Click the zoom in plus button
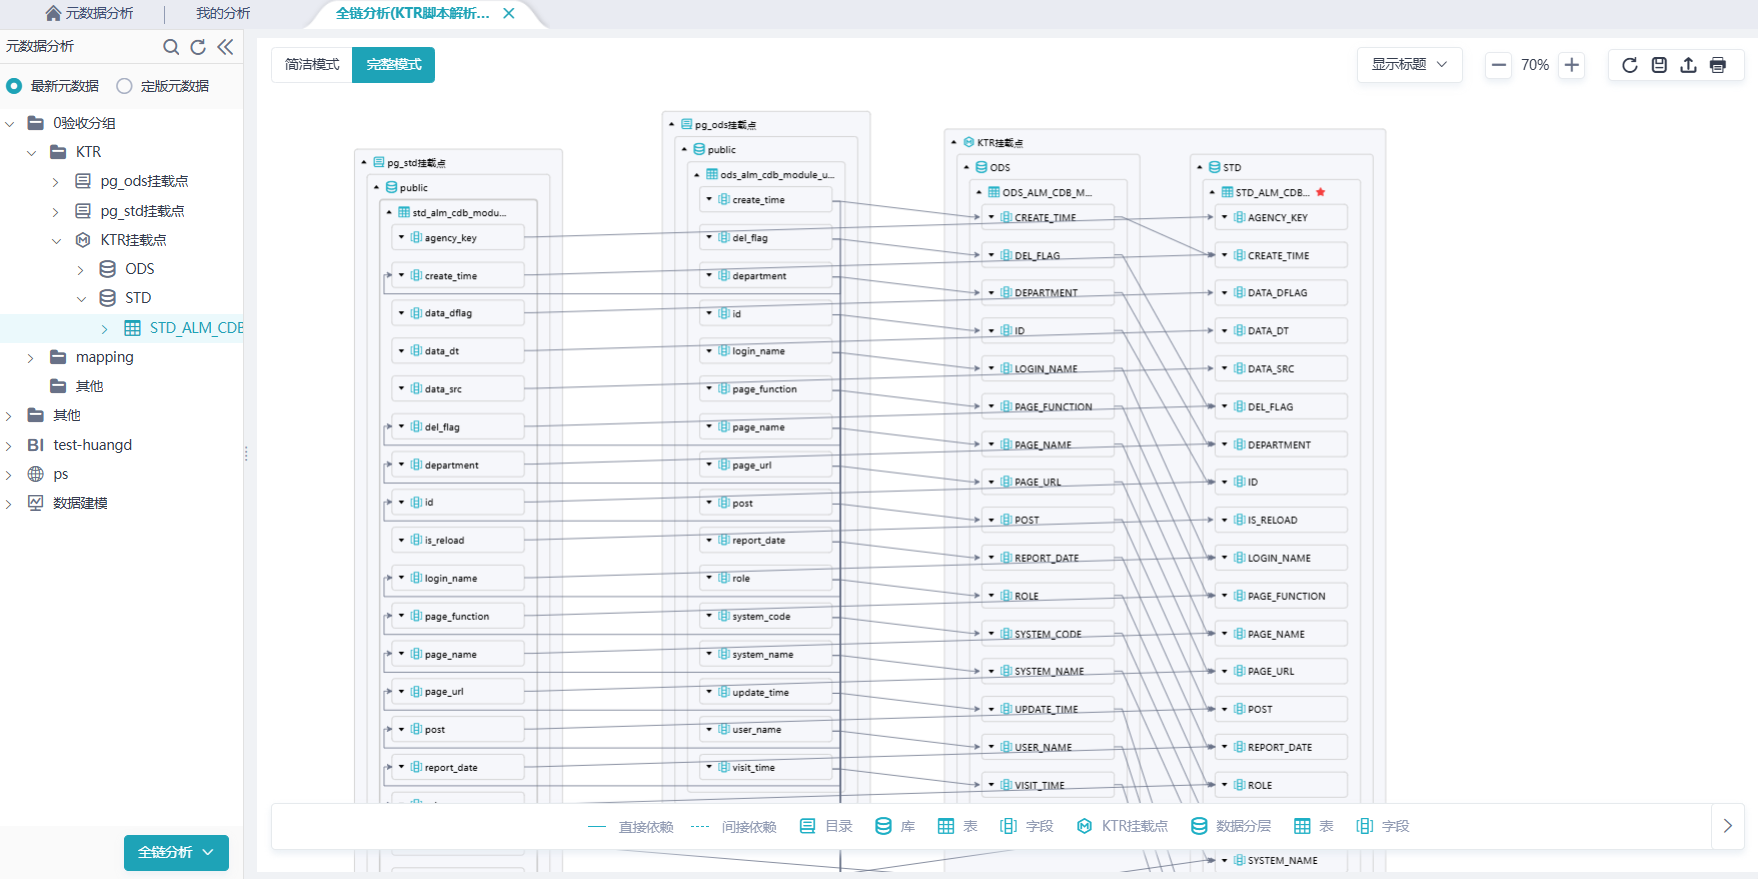 1572,65
